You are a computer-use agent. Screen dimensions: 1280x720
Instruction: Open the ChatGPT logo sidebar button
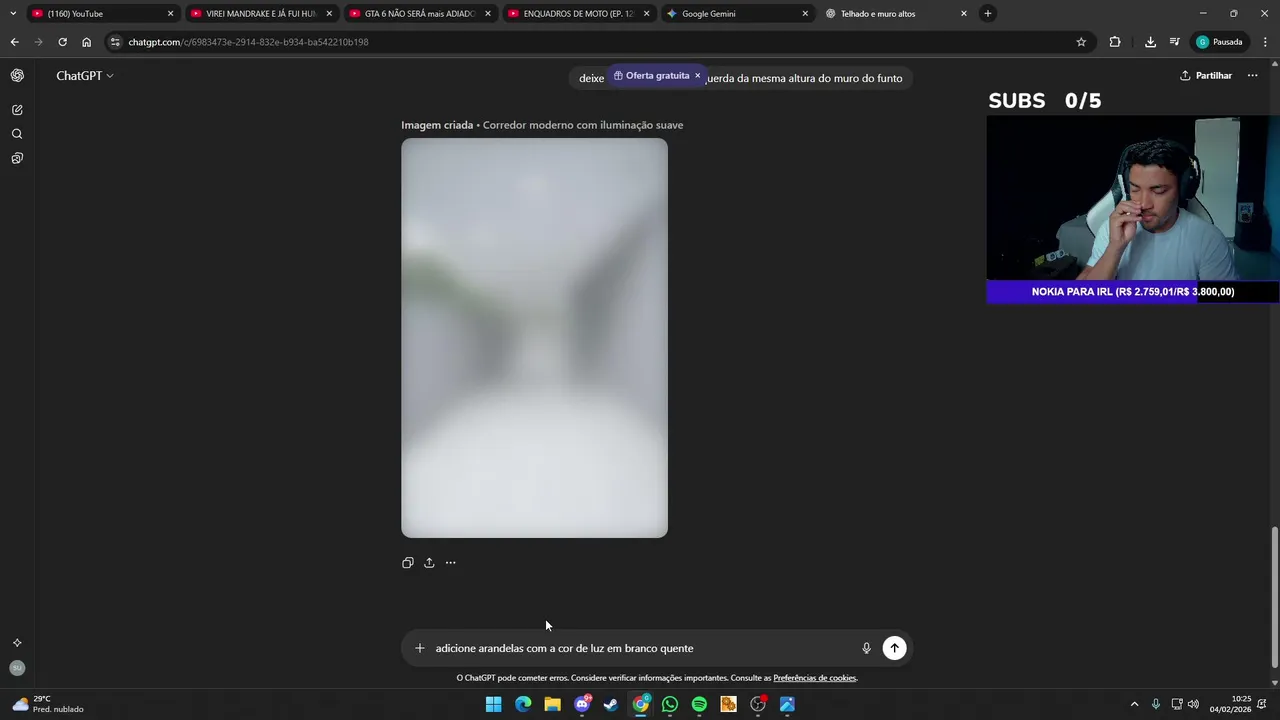click(17, 76)
